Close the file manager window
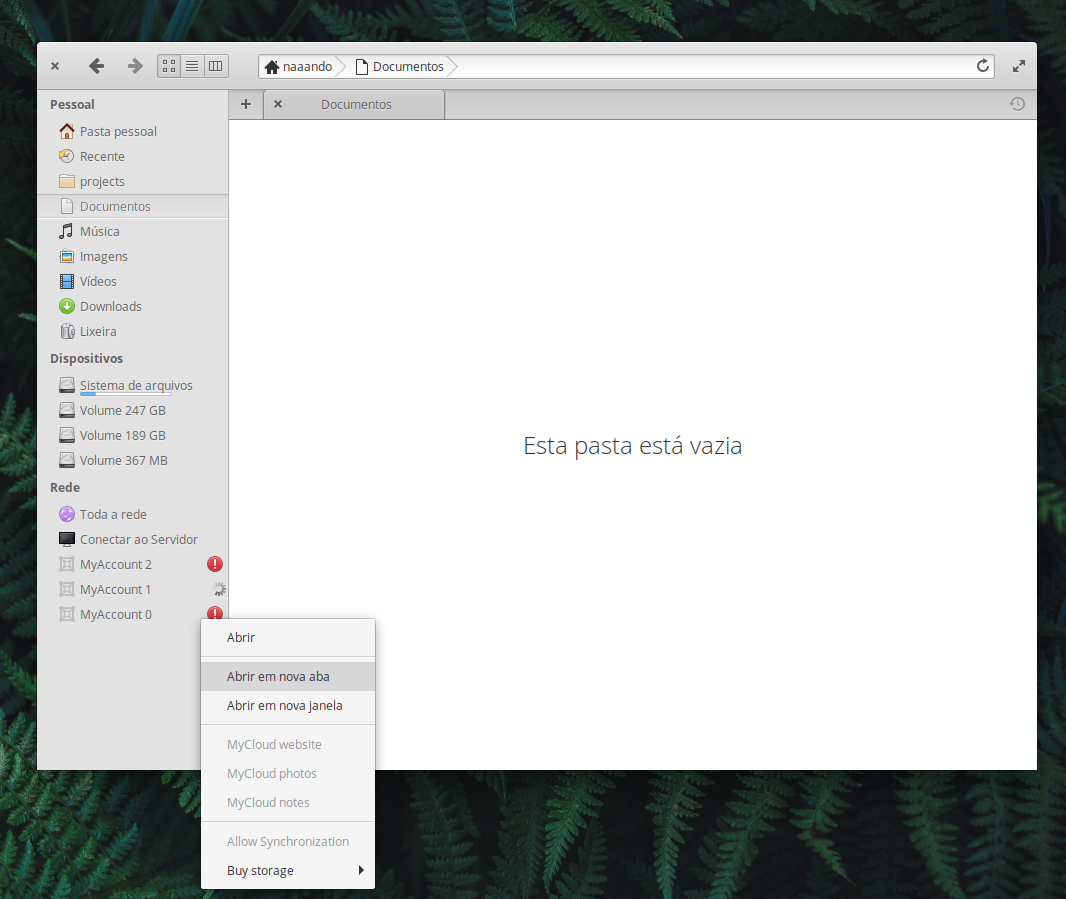 (55, 66)
